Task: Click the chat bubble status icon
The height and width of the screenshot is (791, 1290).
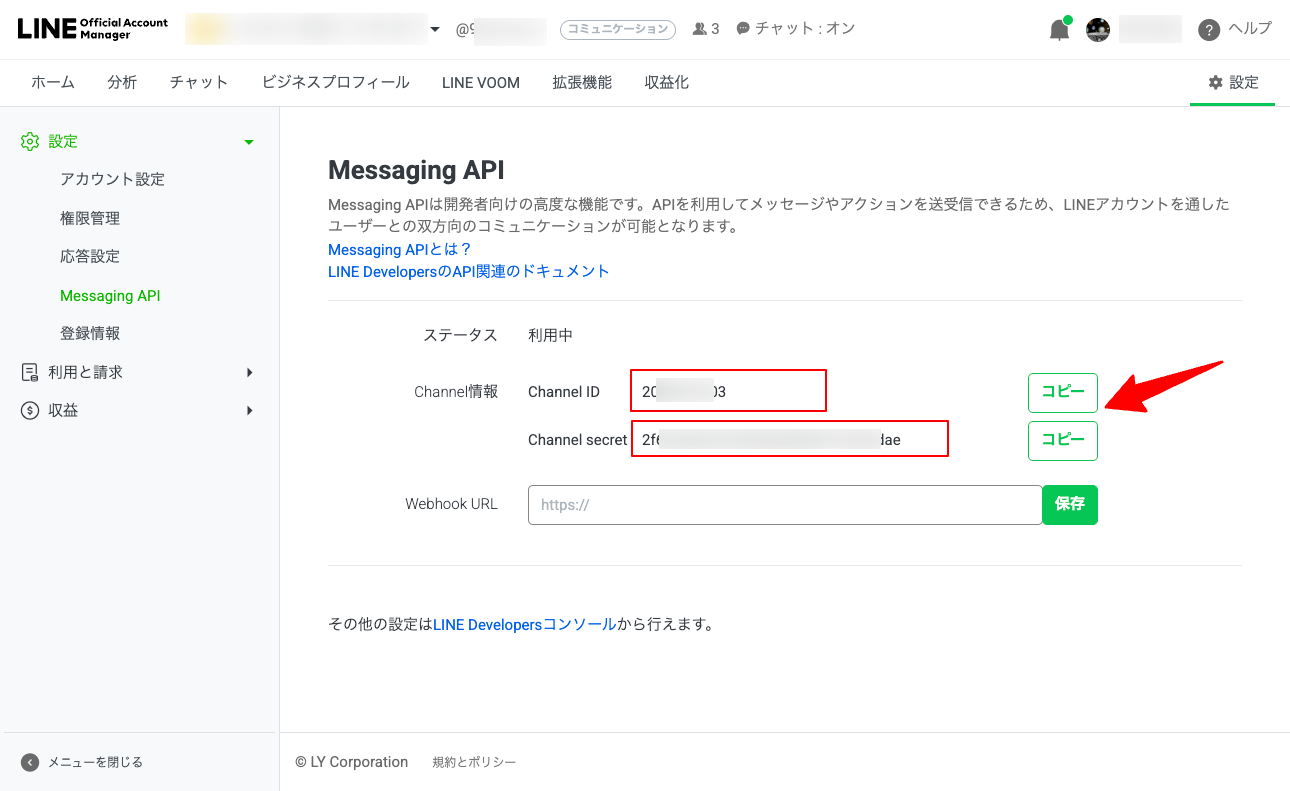Action: tap(743, 29)
